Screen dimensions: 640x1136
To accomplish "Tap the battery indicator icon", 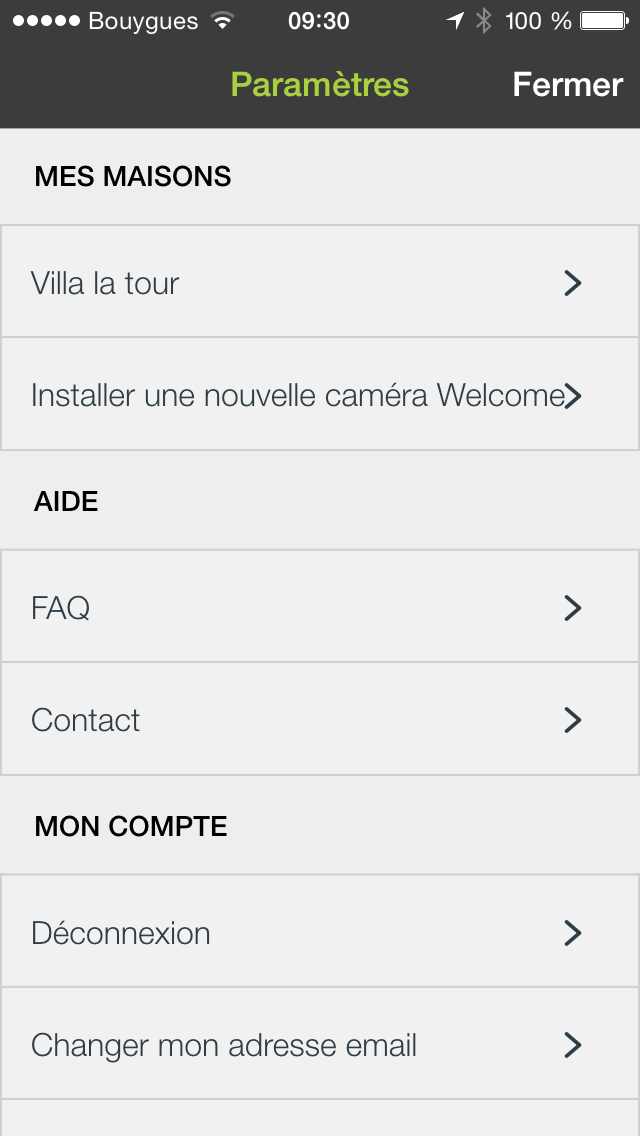I will 604,21.
